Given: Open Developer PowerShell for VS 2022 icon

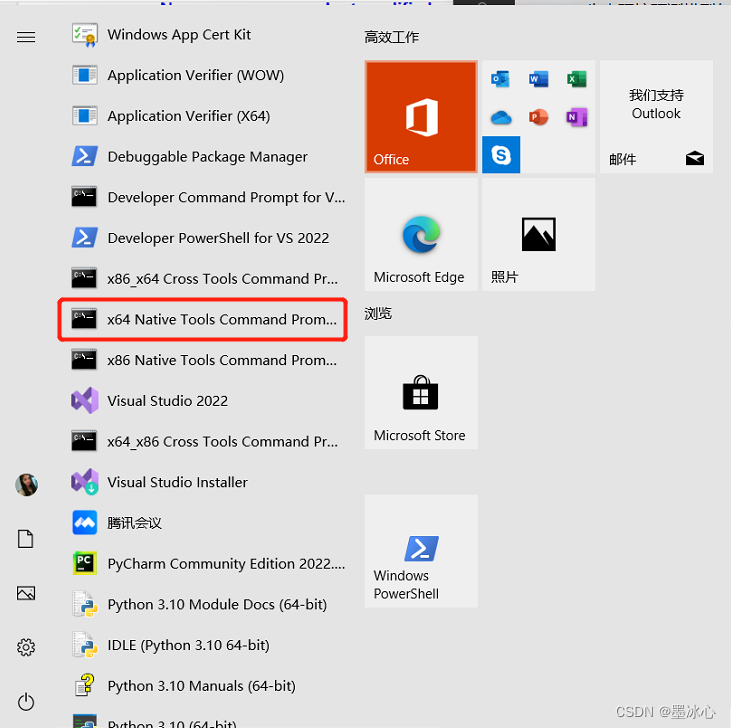Looking at the screenshot, I should pos(85,238).
